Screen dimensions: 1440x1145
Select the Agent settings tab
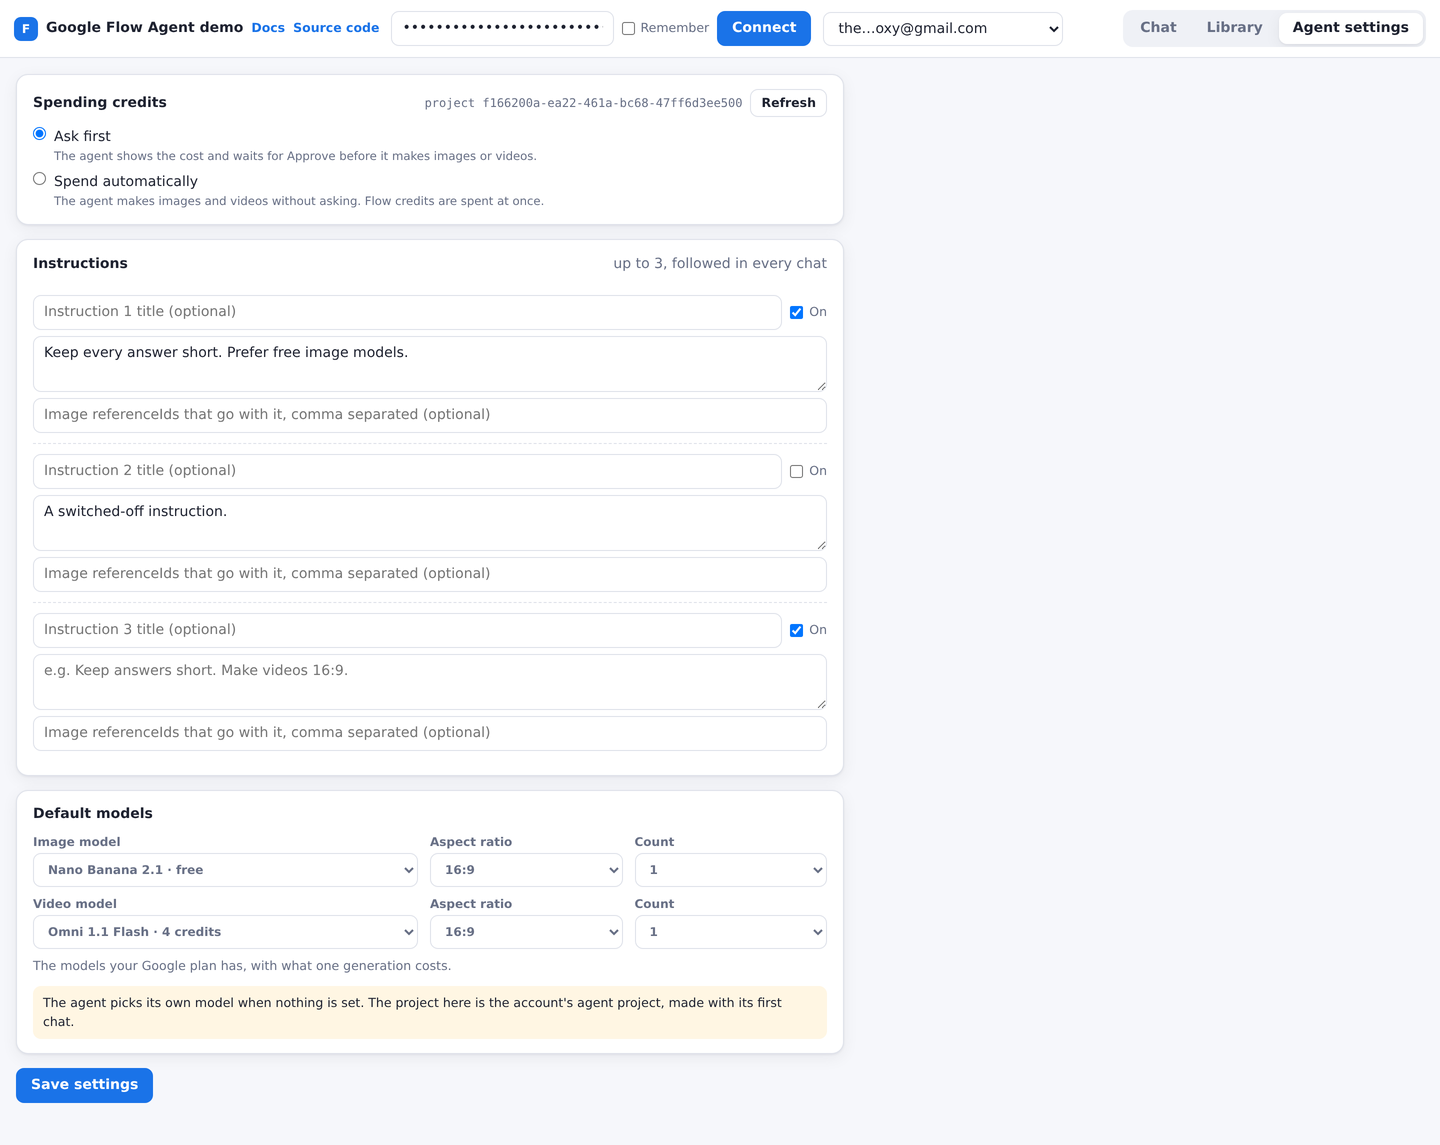(x=1350, y=28)
